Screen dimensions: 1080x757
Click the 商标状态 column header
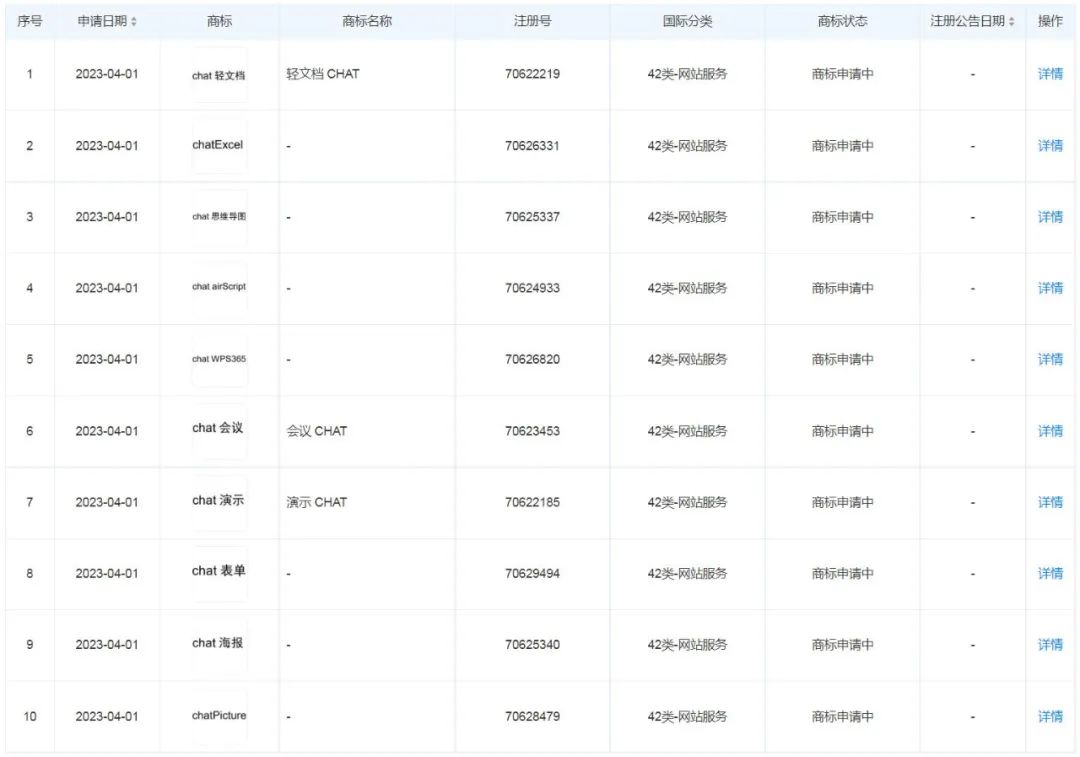(842, 21)
